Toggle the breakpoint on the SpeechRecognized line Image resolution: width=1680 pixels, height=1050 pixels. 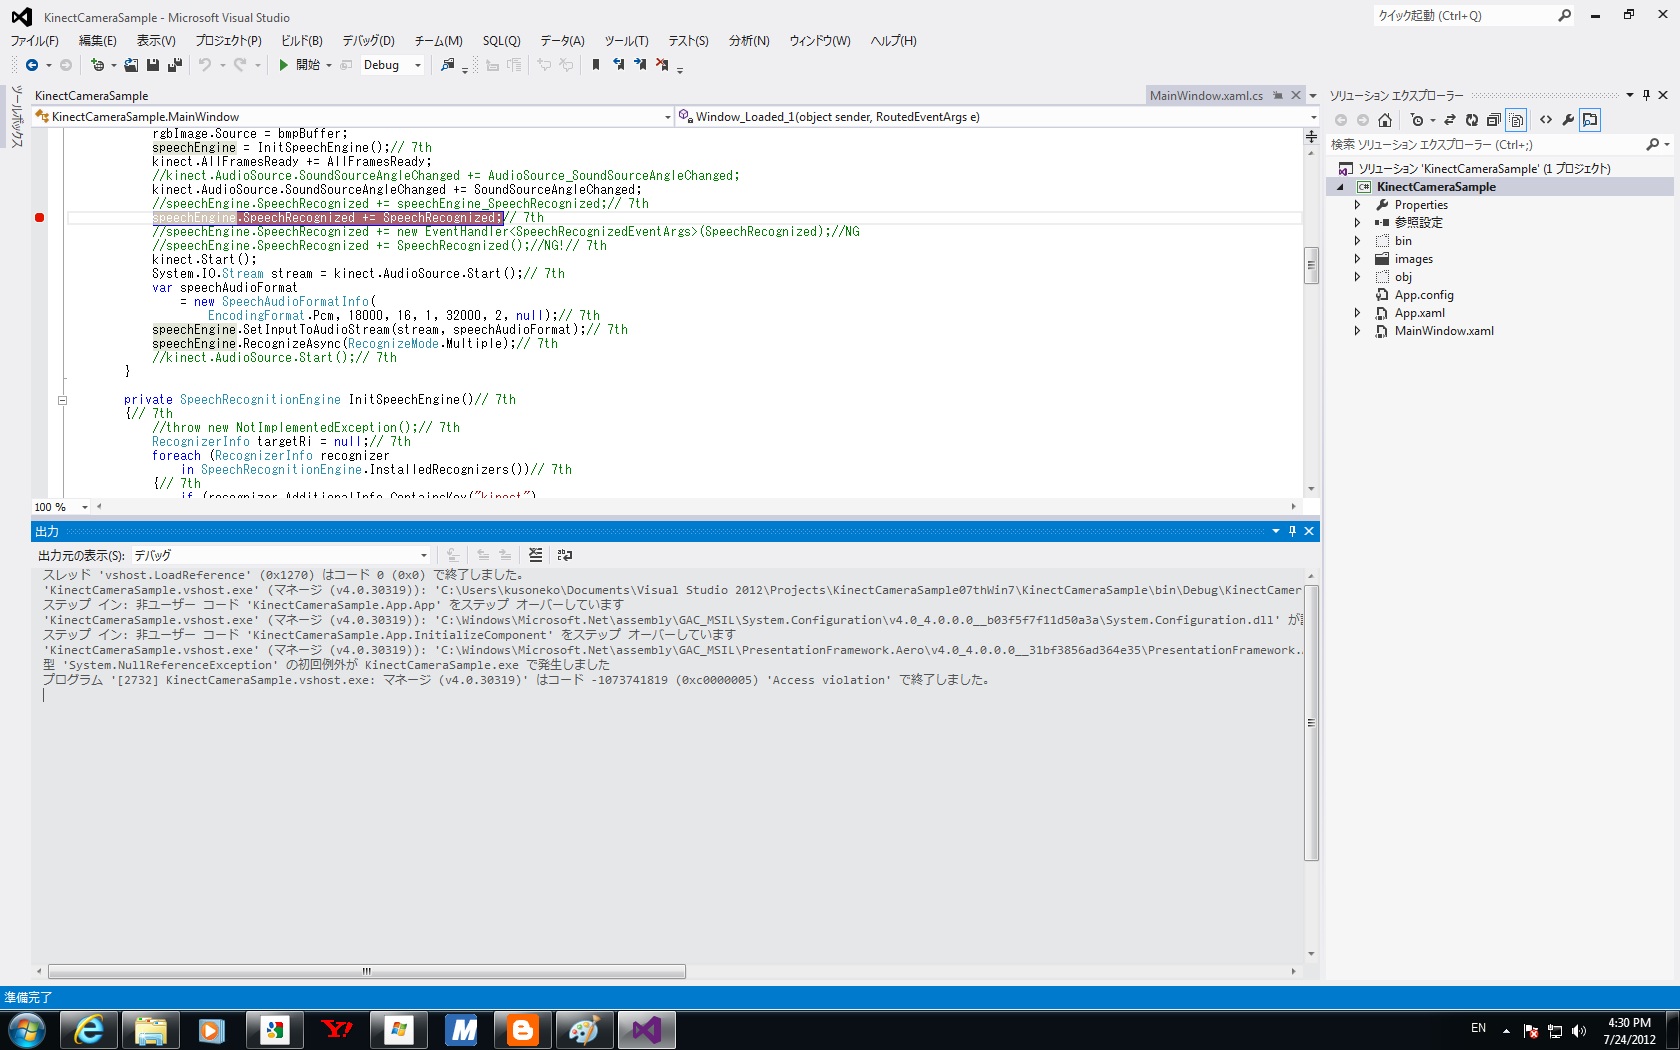tap(40, 217)
